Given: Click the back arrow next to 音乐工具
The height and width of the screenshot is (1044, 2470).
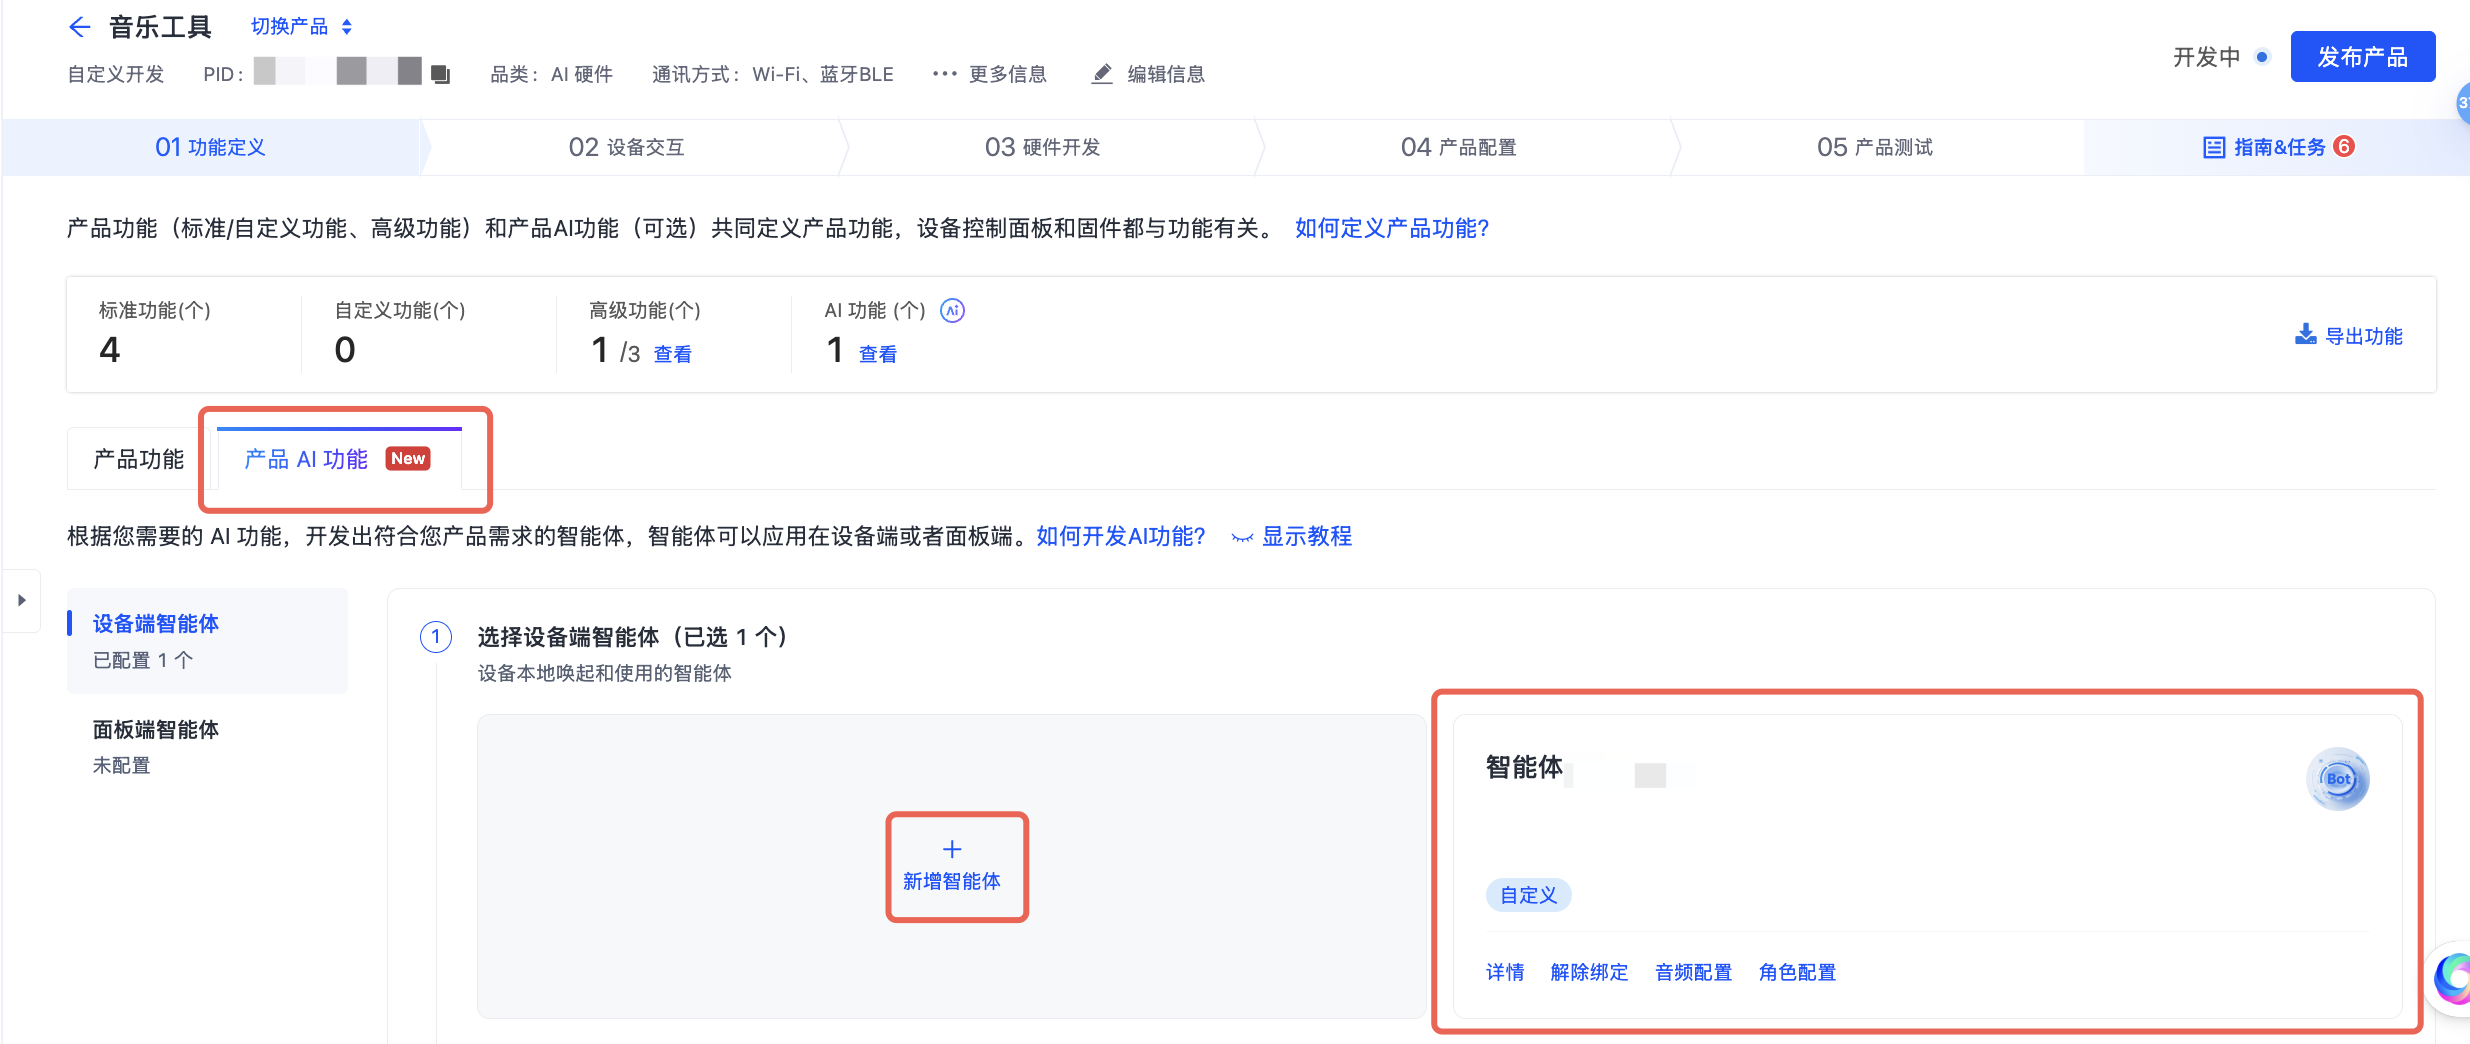Looking at the screenshot, I should click(x=80, y=27).
